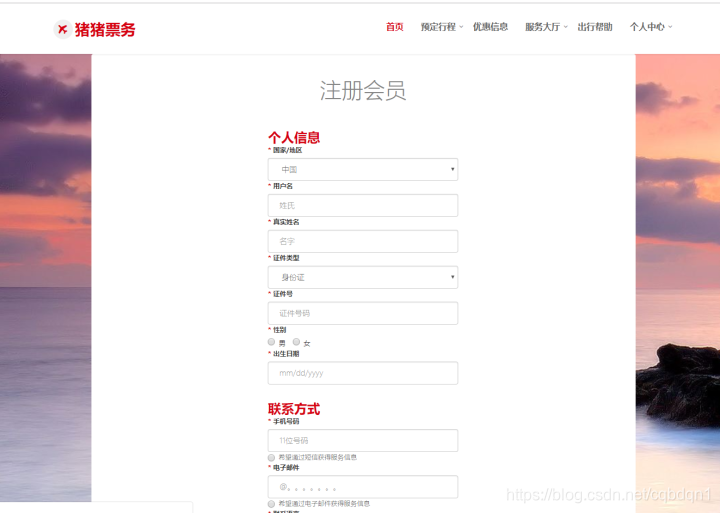The width and height of the screenshot is (720, 513).
Task: Open the 证件类型 dropdown showing 身份证
Action: (x=363, y=277)
